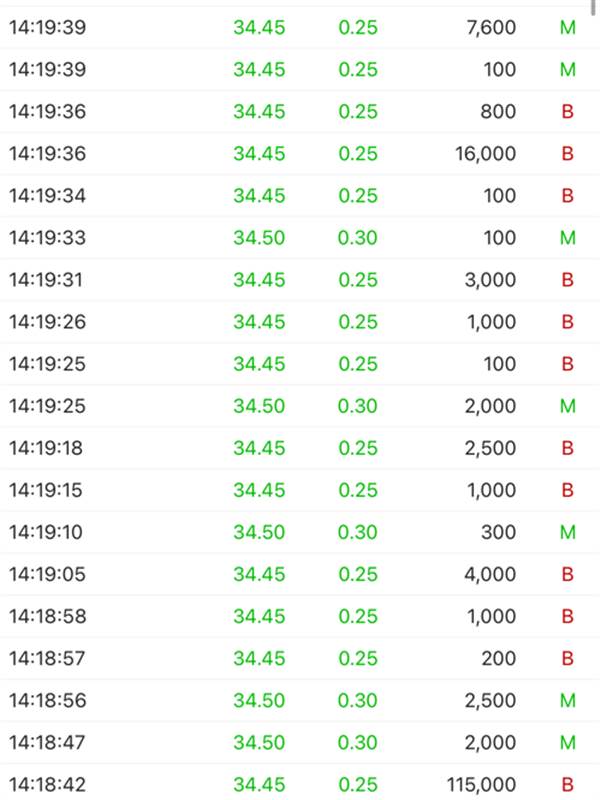Select the 4,000 volume at 14:19:05

[x=491, y=574]
